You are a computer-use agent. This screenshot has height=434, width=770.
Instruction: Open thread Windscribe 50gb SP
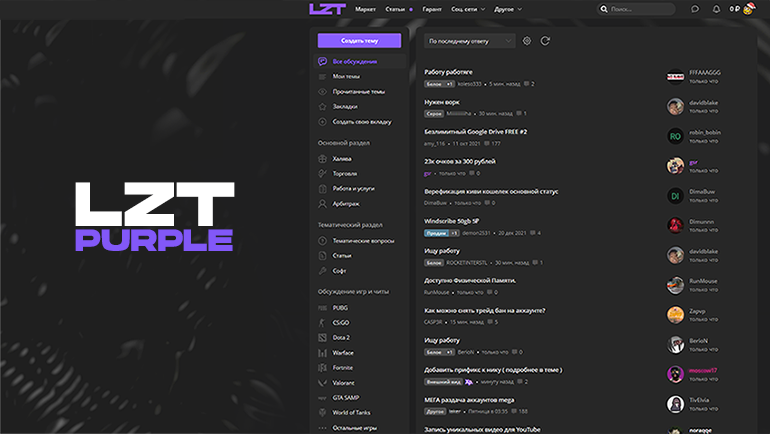(451, 221)
